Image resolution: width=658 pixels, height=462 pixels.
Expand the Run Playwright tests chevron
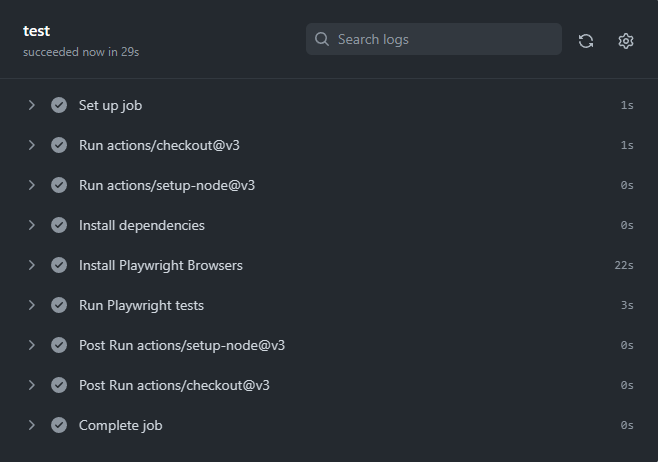31,305
